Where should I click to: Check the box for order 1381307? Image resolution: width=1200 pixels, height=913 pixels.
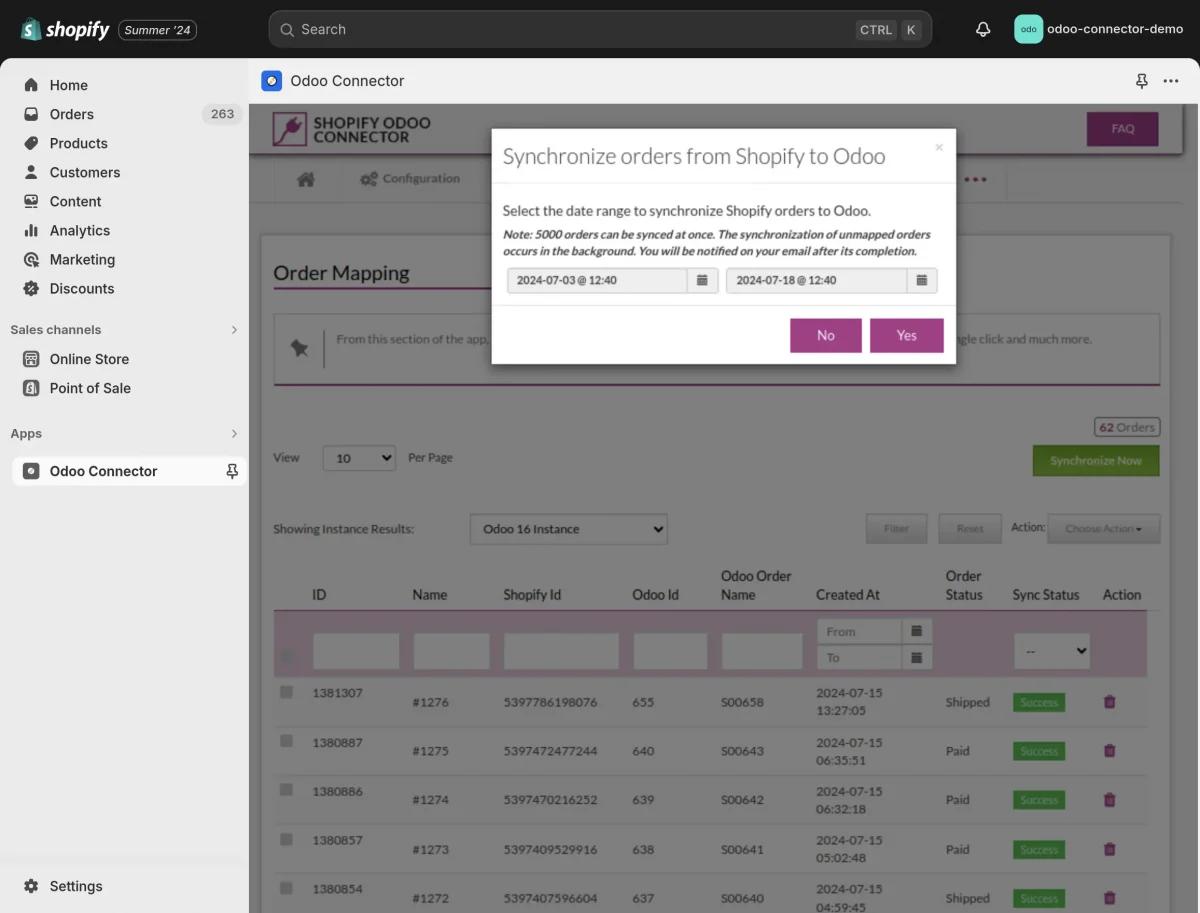287,692
